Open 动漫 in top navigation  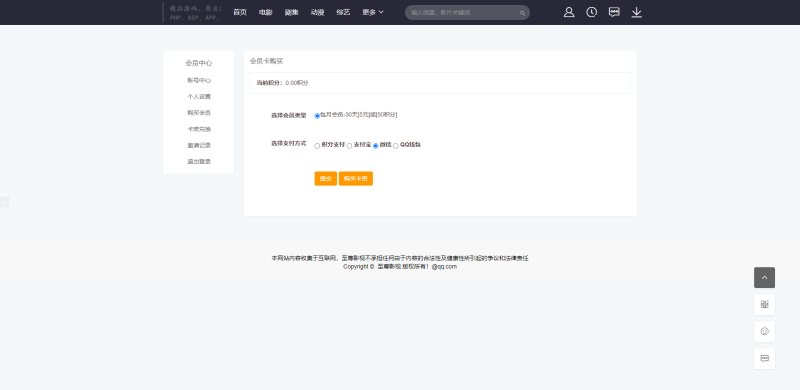[x=317, y=12]
